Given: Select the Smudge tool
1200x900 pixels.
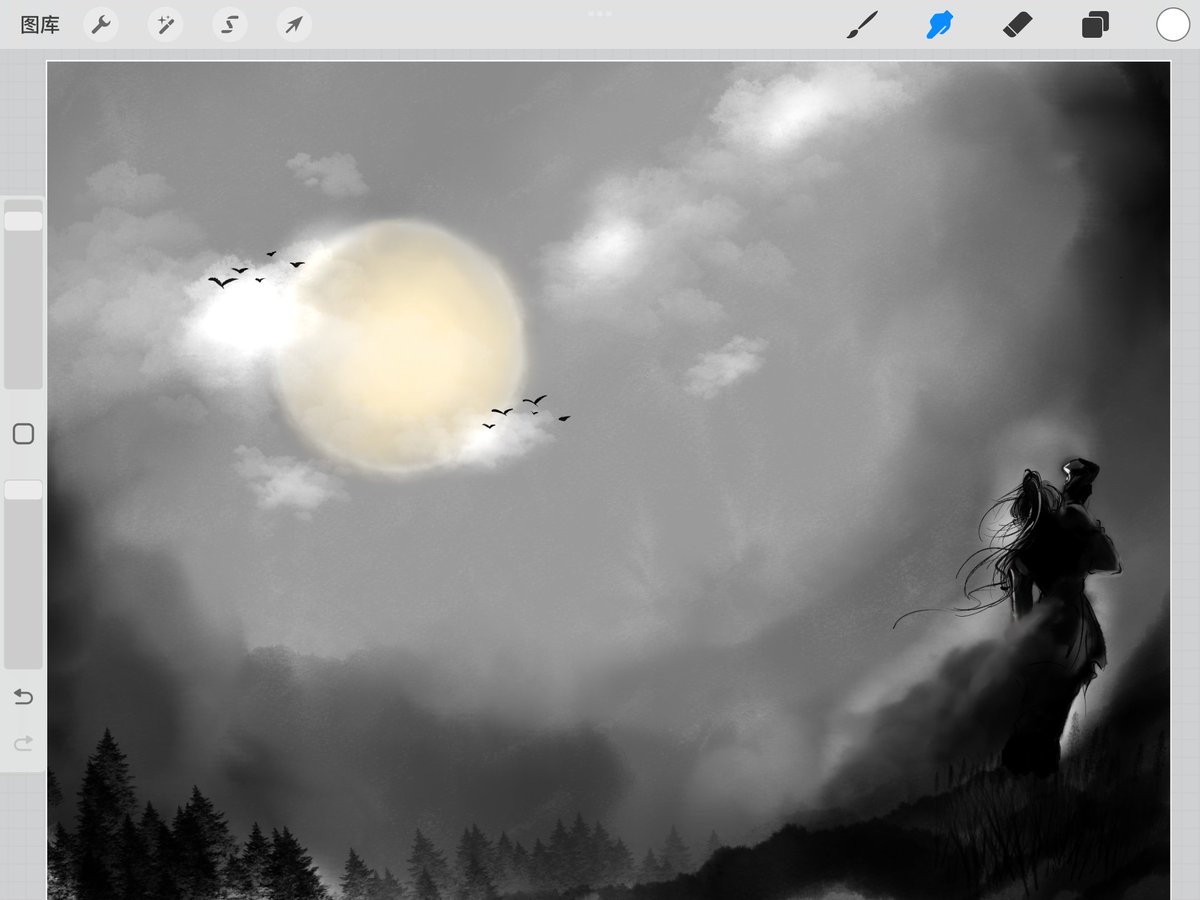Looking at the screenshot, I should (x=940, y=25).
